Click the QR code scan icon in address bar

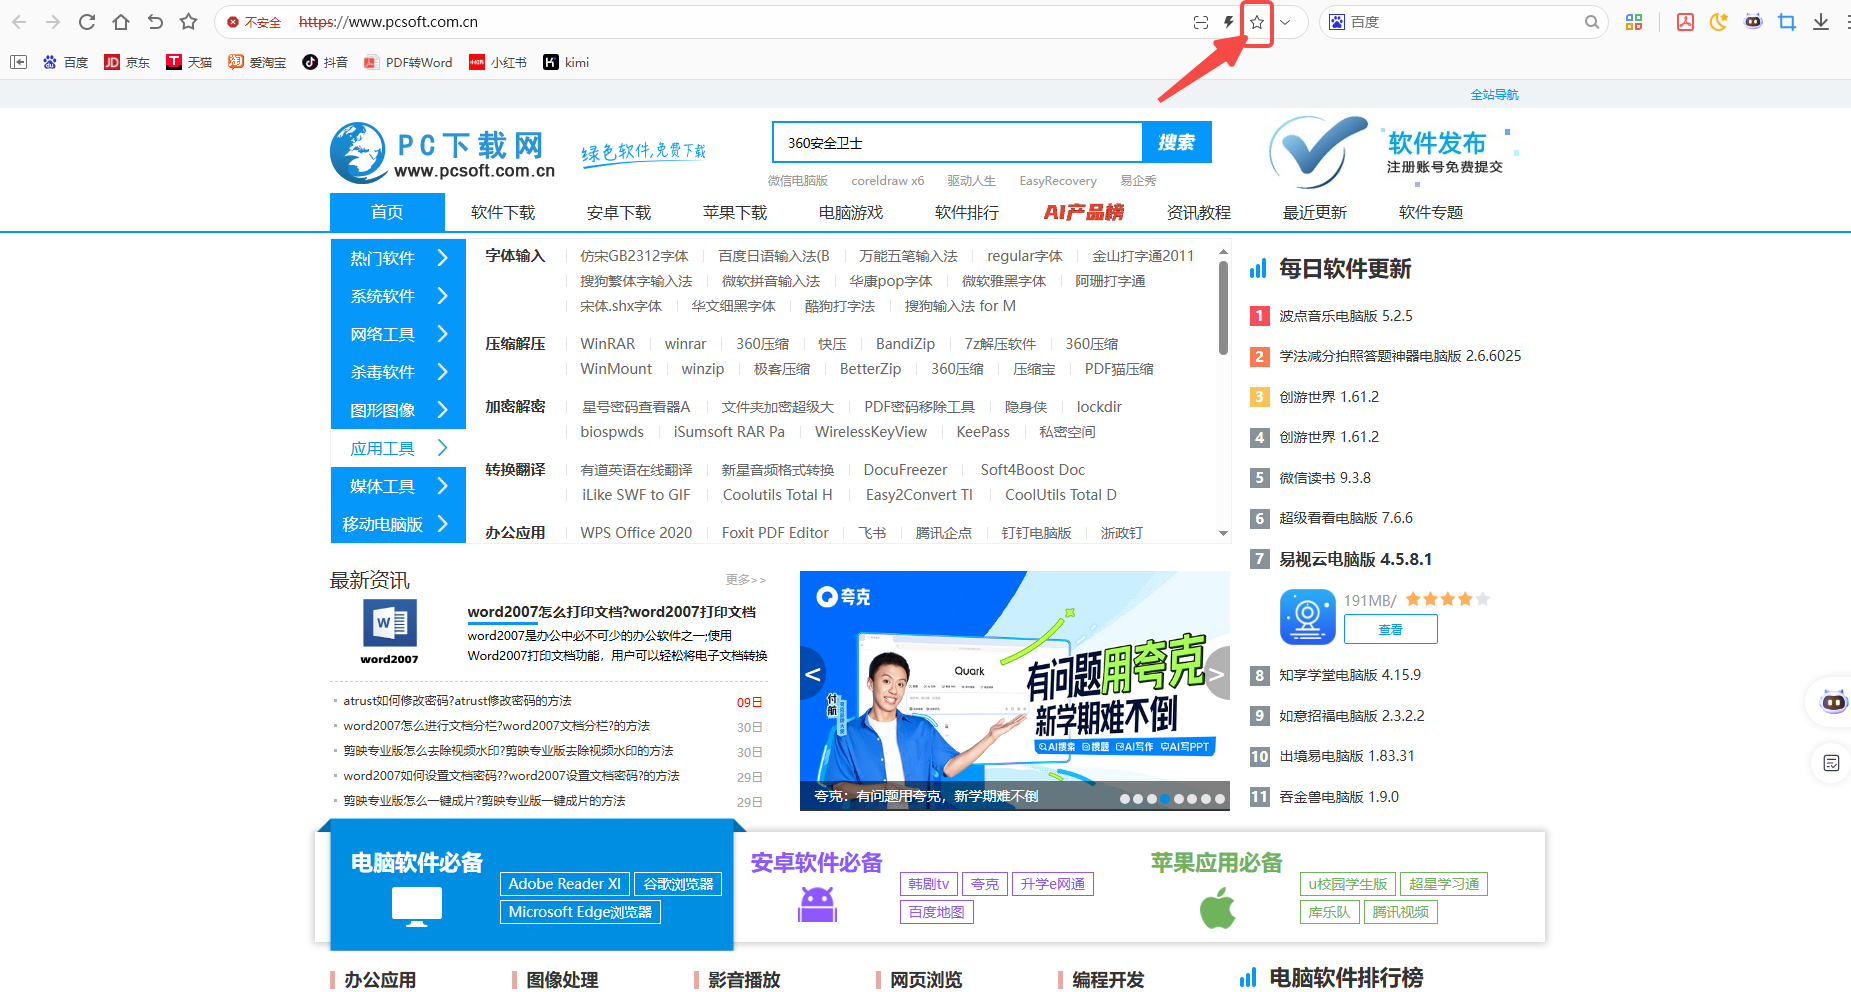point(1200,22)
